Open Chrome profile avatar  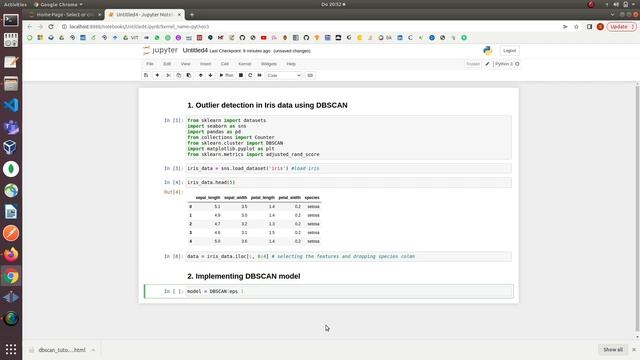click(600, 27)
